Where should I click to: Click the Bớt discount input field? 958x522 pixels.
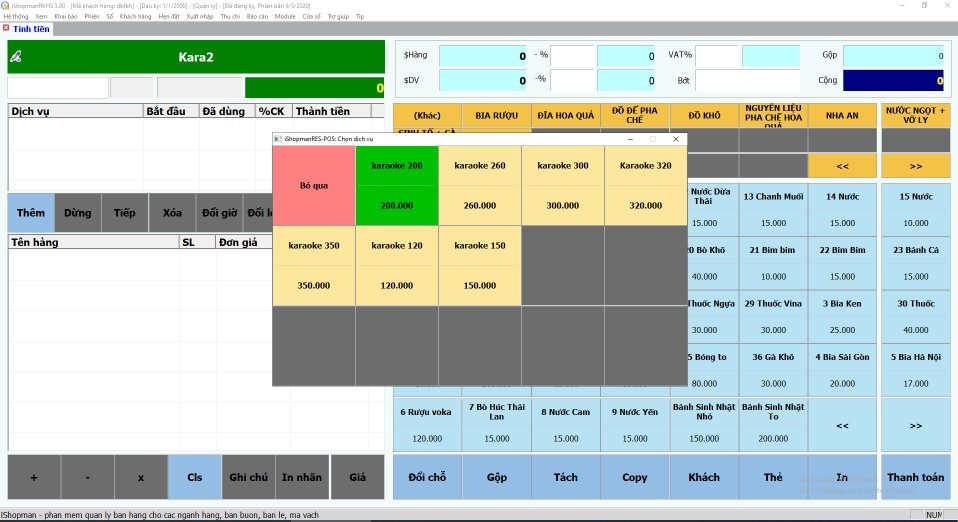747,80
